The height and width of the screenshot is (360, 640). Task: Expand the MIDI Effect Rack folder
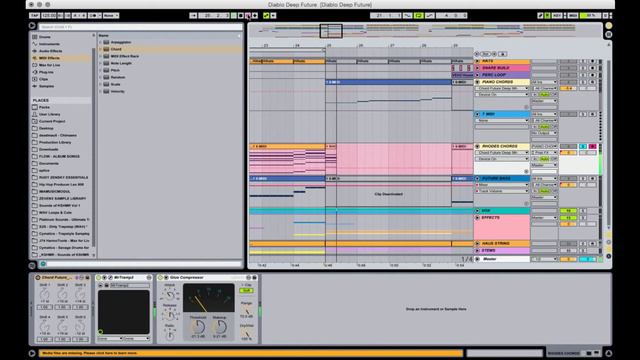(x=100, y=56)
